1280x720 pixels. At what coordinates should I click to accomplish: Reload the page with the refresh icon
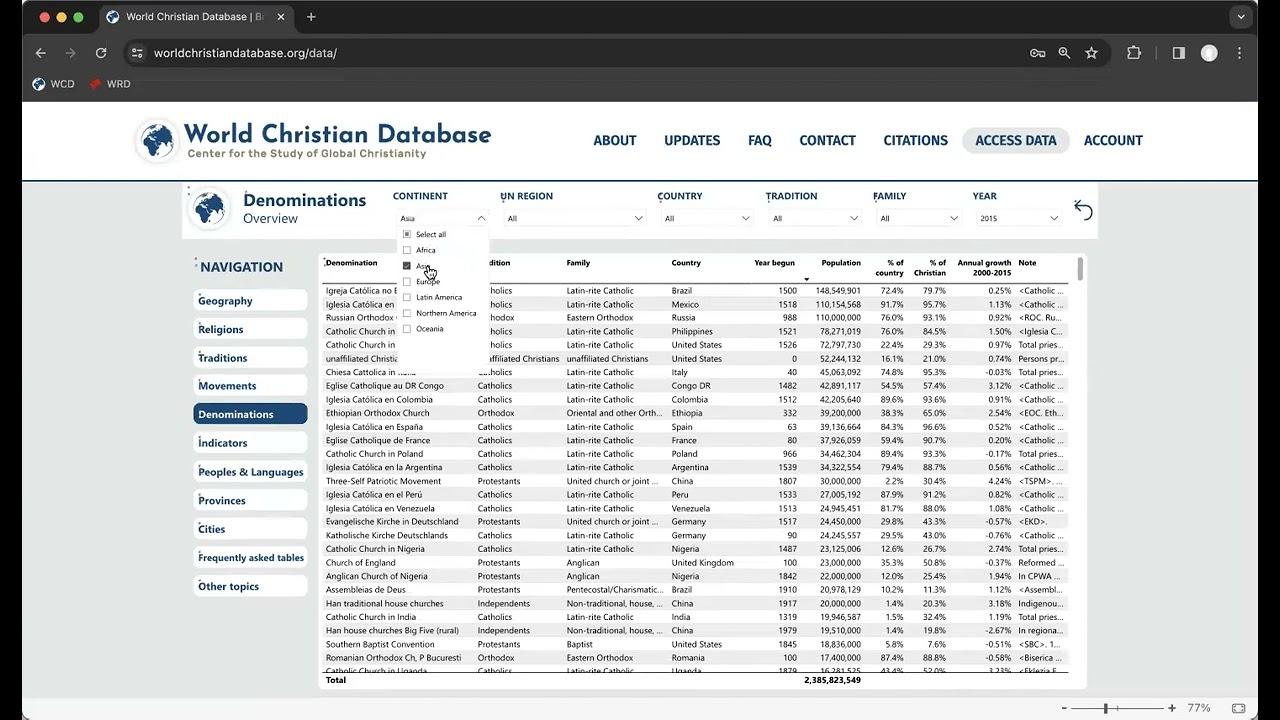pos(101,53)
